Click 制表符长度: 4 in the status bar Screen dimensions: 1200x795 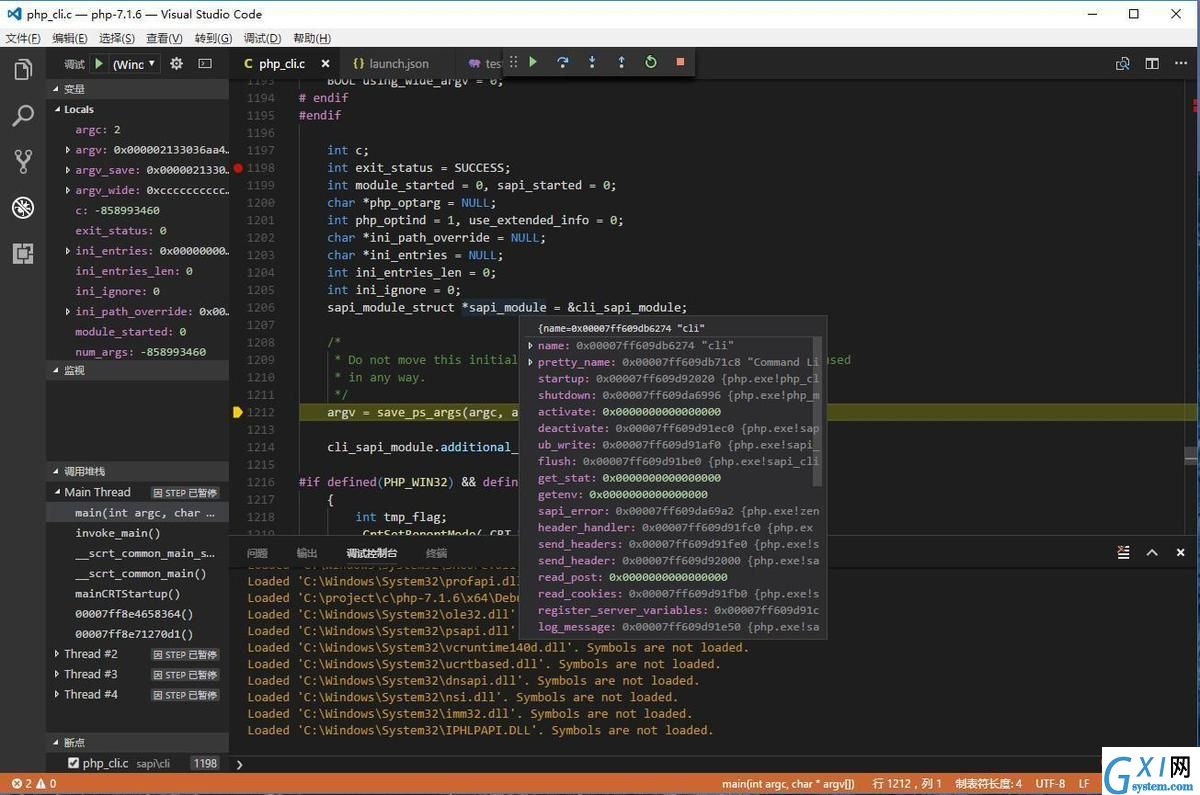(x=988, y=784)
